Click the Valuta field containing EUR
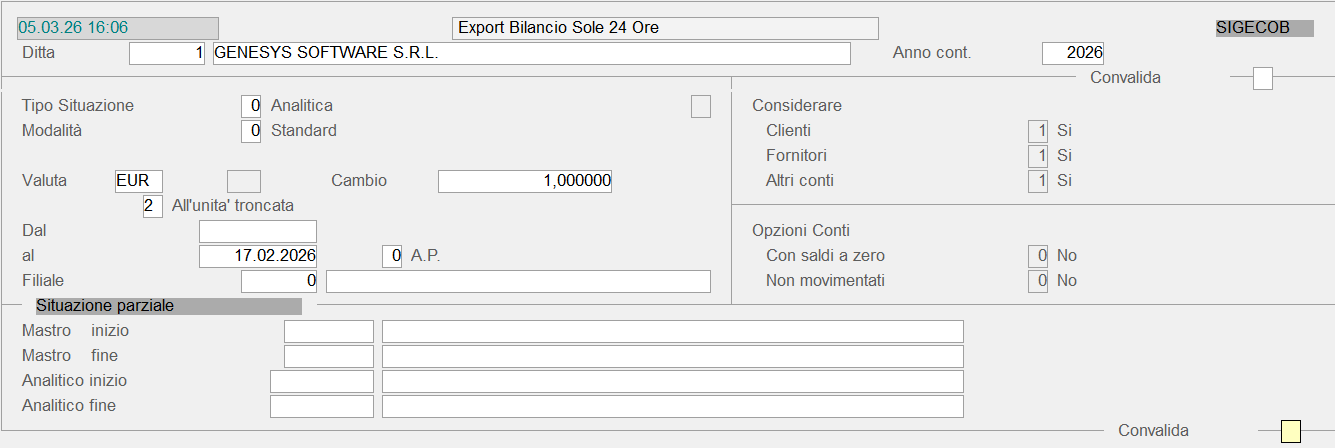Screen dimensions: 1335x448 (x=139, y=181)
